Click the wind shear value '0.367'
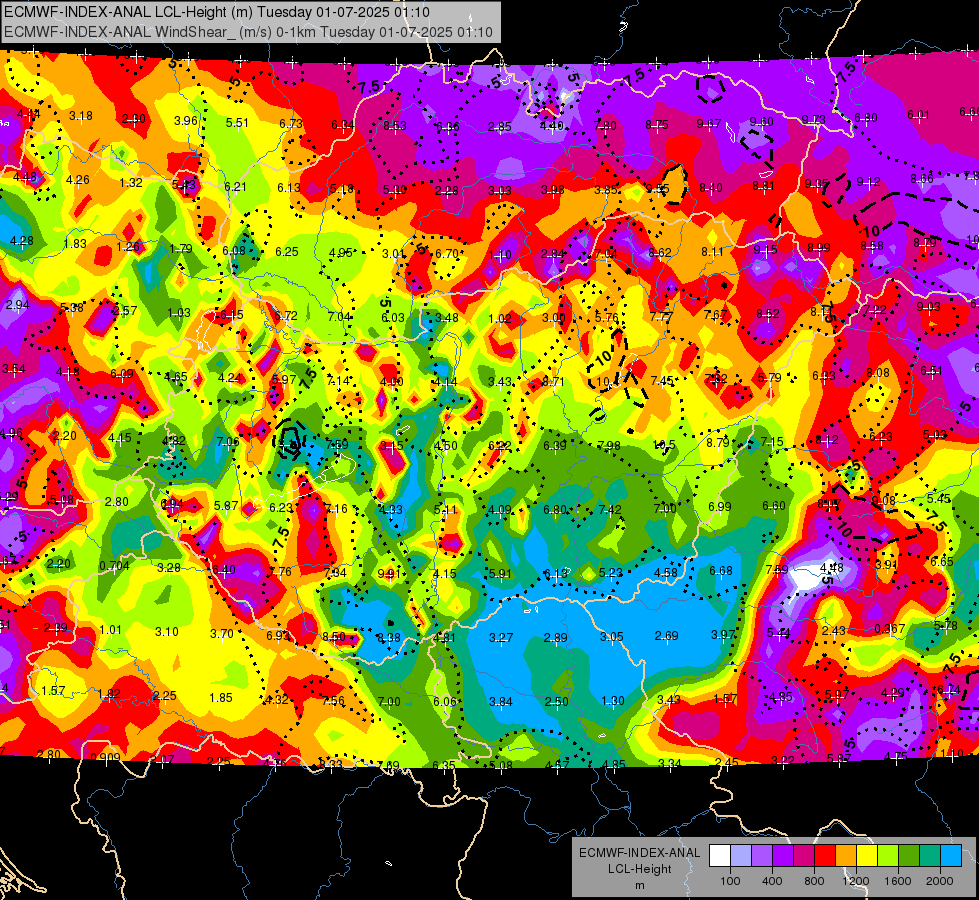Screen dimensions: 979x900 click(889, 628)
